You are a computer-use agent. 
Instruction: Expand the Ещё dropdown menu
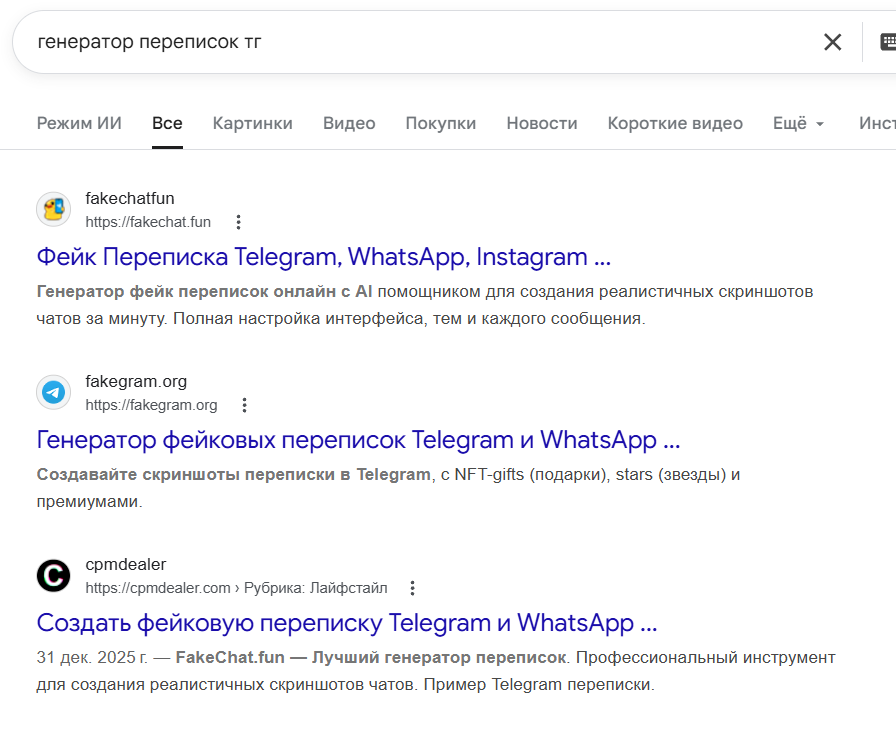click(x=798, y=123)
